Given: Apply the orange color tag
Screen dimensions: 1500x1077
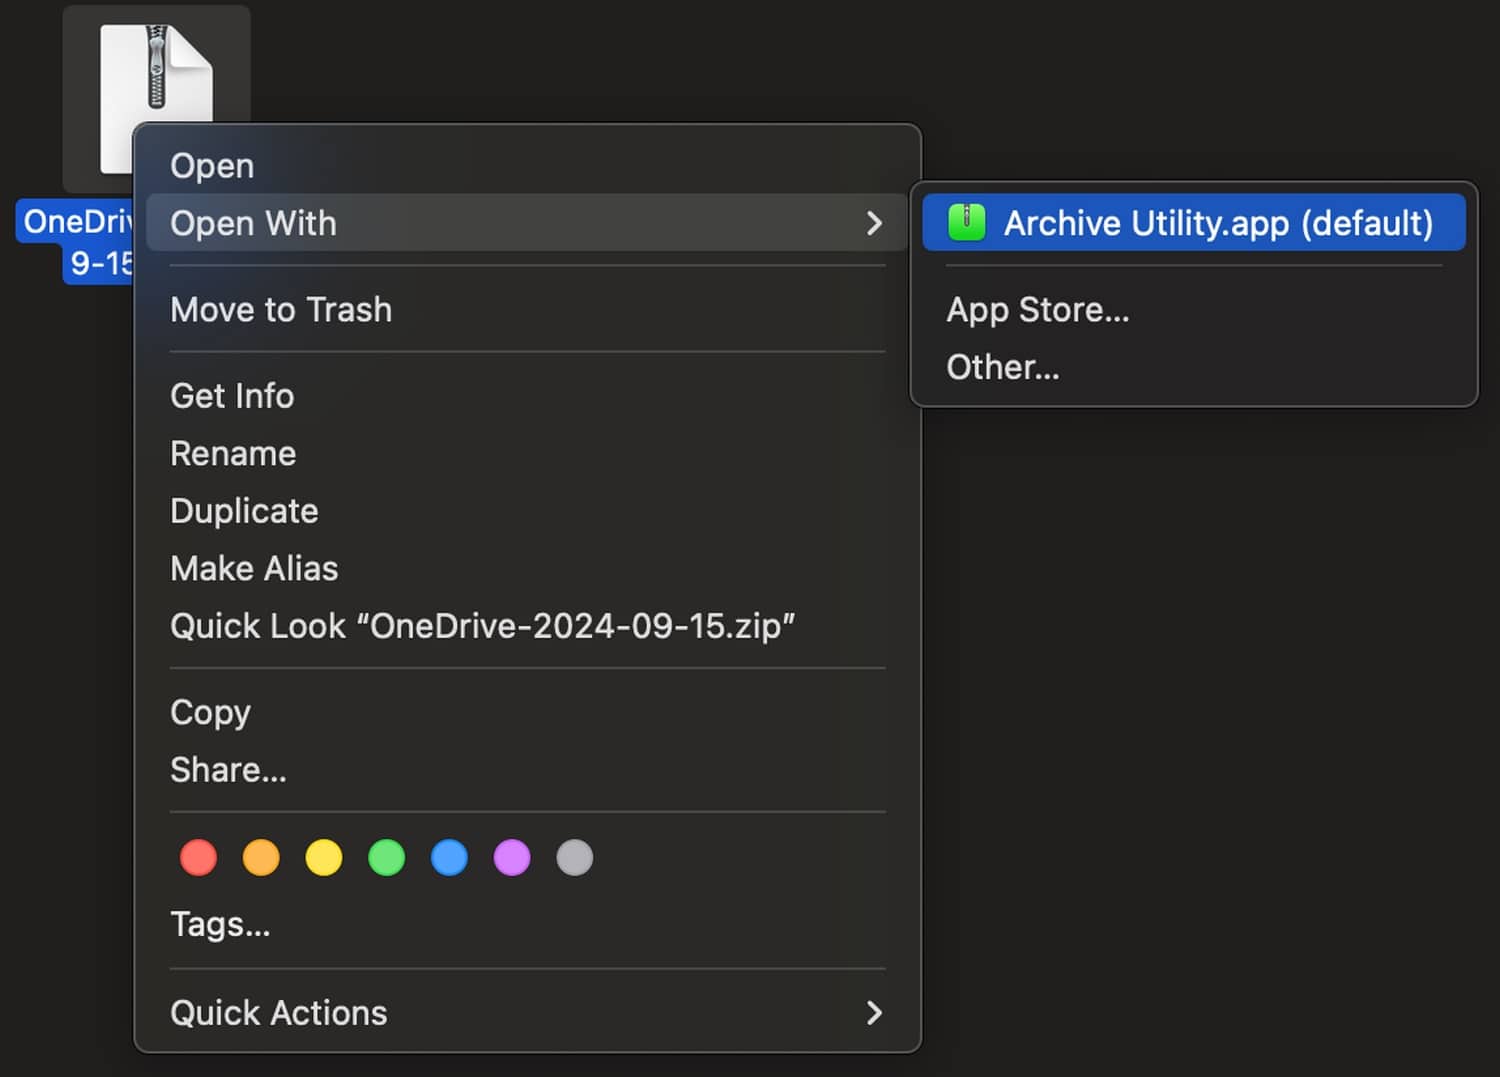Looking at the screenshot, I should (261, 858).
